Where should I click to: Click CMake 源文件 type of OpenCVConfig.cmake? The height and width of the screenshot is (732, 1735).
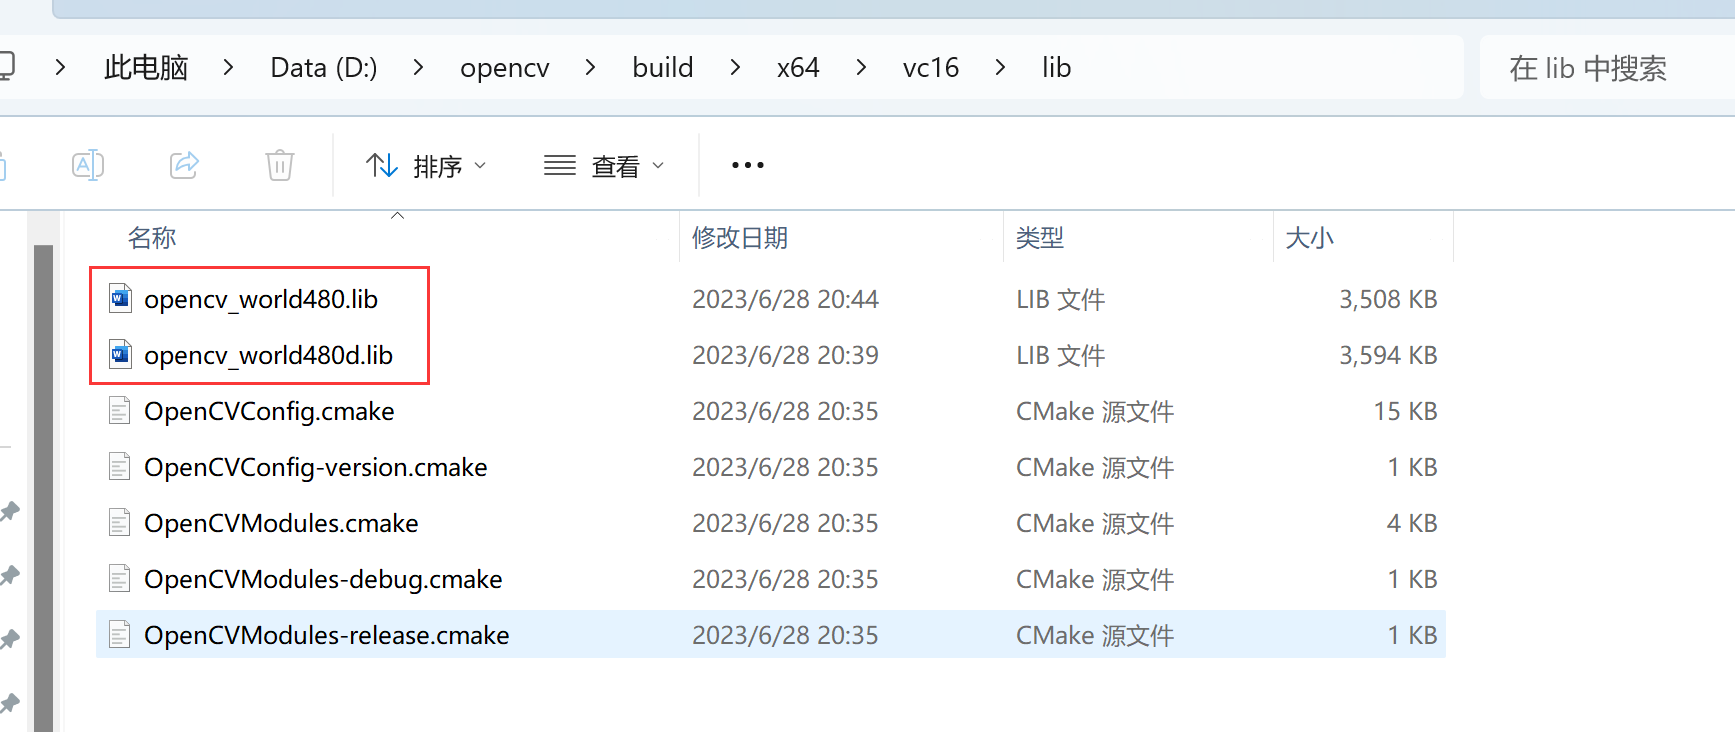pyautogui.click(x=1095, y=411)
